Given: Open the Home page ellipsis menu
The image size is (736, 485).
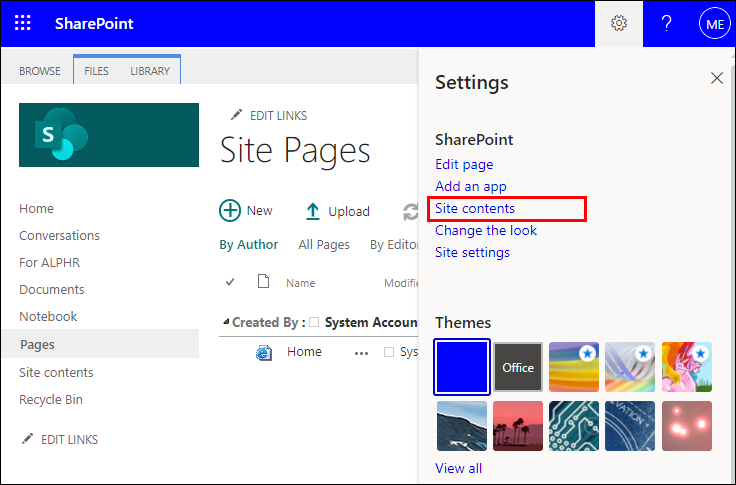Looking at the screenshot, I should click(x=361, y=352).
